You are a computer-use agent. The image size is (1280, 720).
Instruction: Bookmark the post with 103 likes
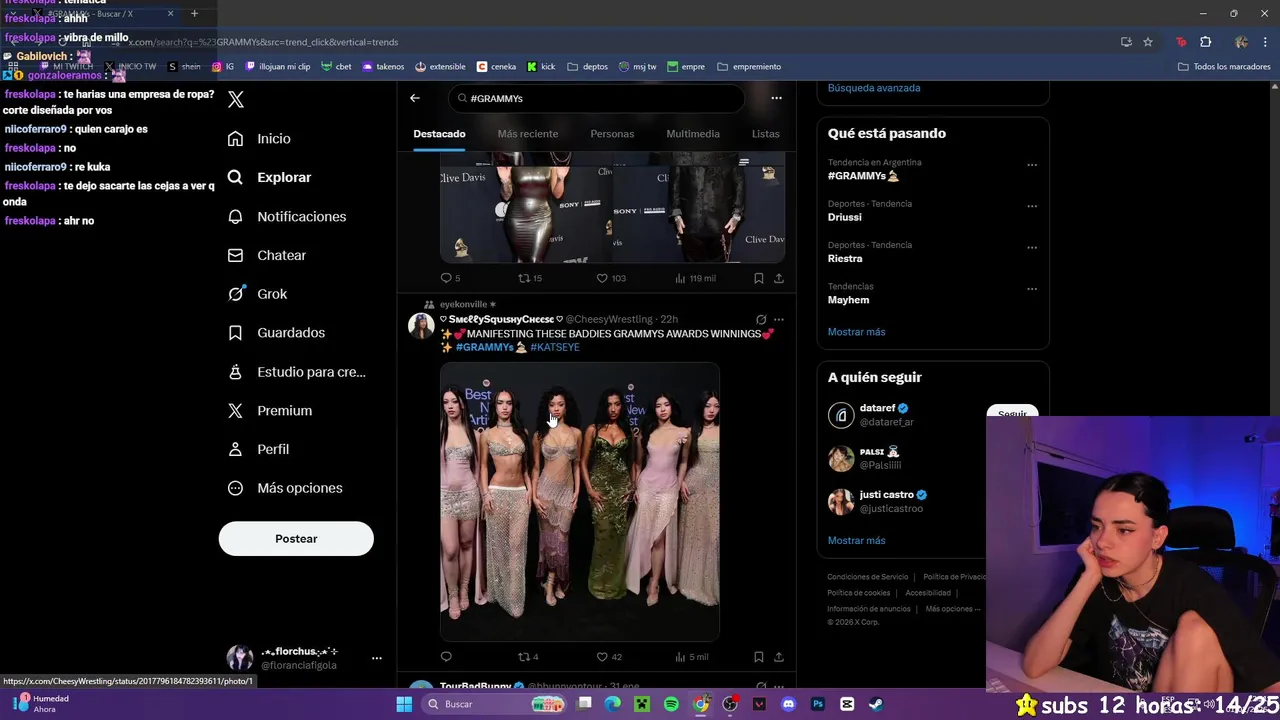point(759,278)
